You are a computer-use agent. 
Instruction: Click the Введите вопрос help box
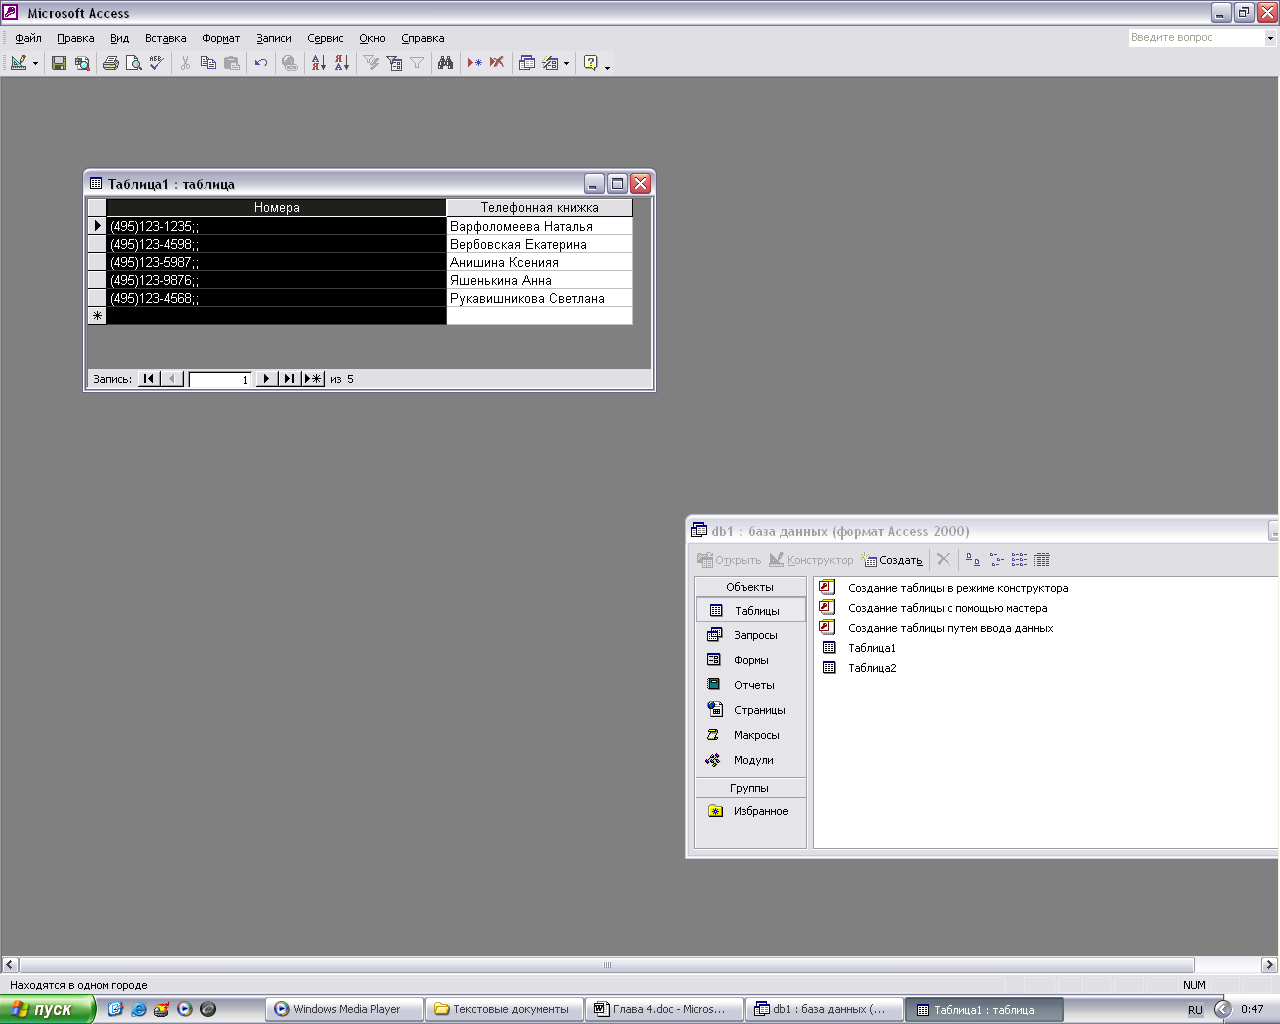[x=1196, y=37]
